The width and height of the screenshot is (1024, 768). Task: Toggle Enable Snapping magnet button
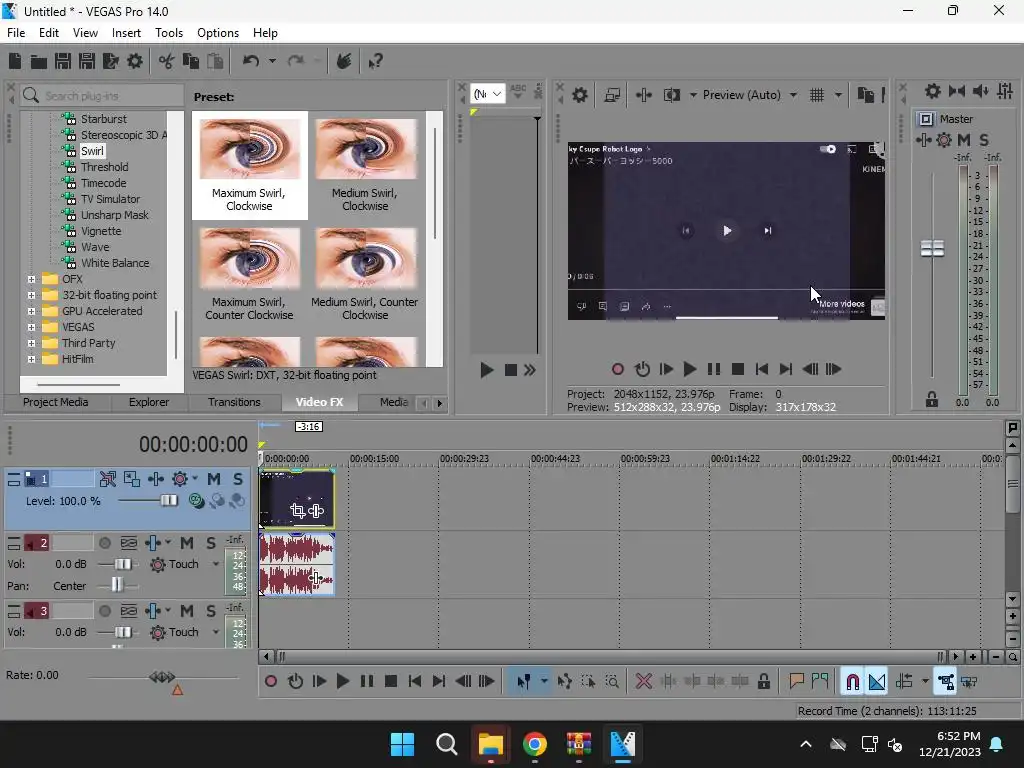(x=852, y=682)
